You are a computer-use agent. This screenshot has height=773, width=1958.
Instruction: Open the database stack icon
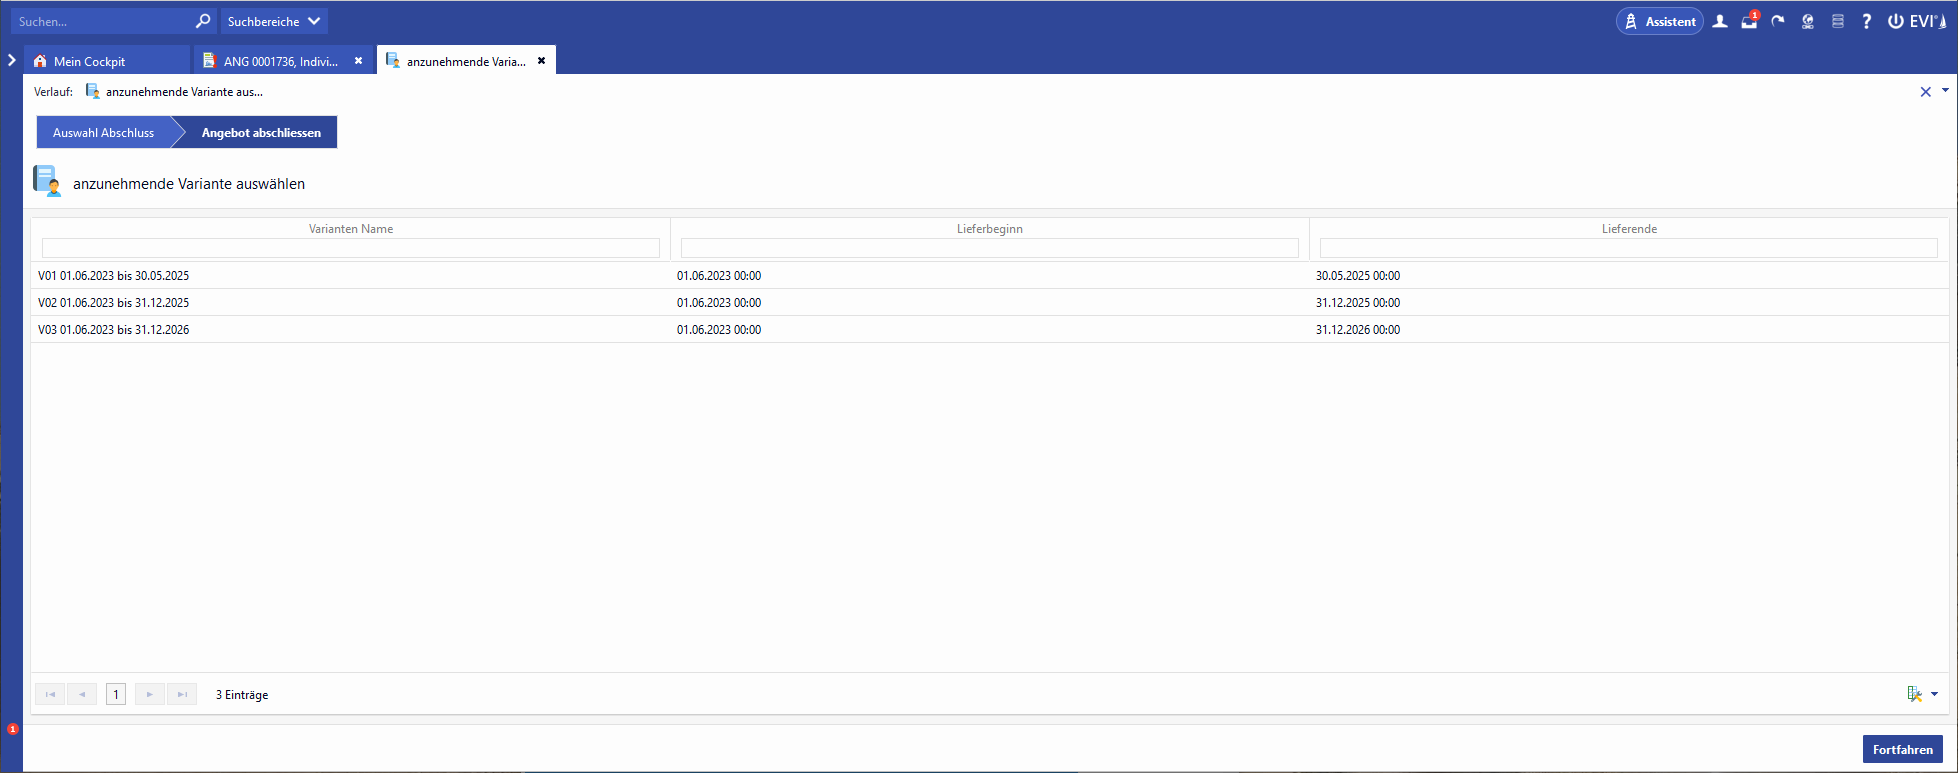click(x=1838, y=21)
